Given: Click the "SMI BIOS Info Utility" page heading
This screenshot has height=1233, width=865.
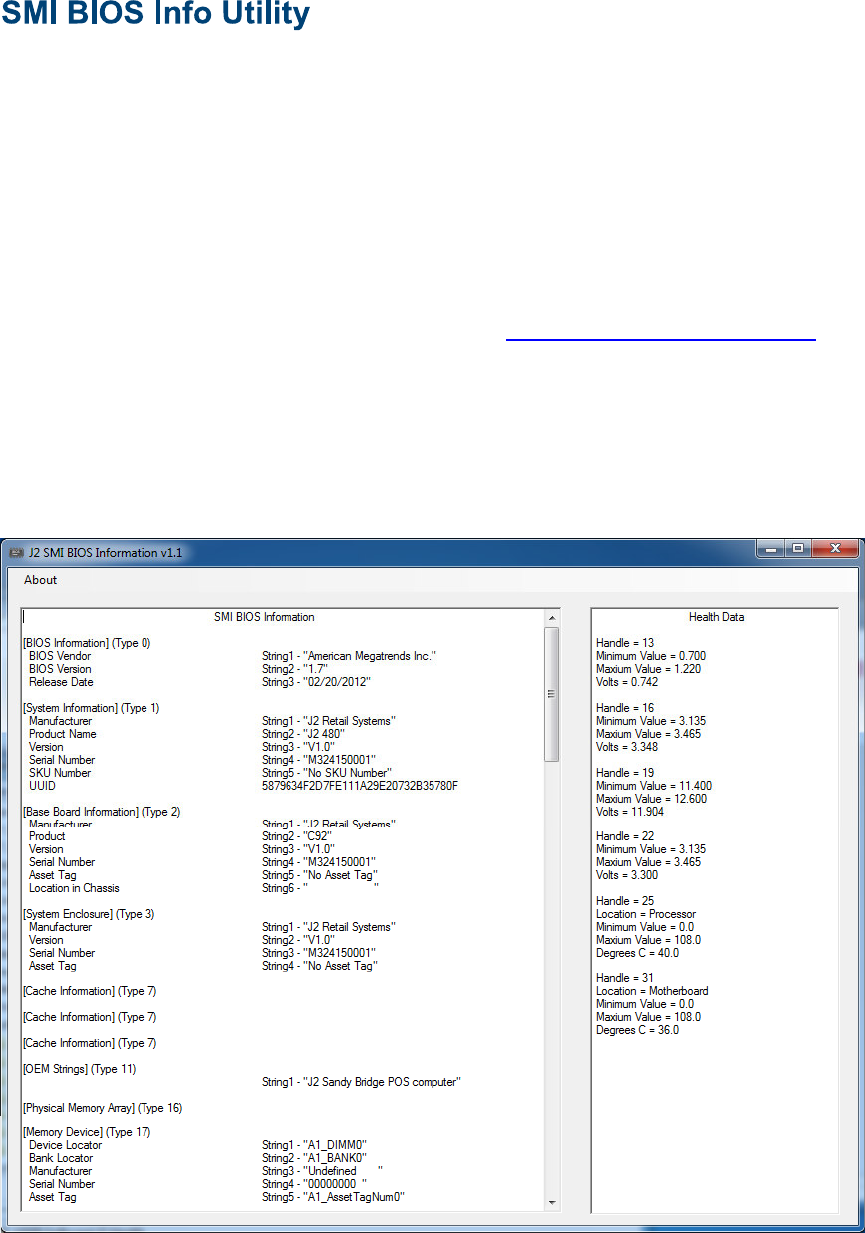Looking at the screenshot, I should [x=155, y=14].
